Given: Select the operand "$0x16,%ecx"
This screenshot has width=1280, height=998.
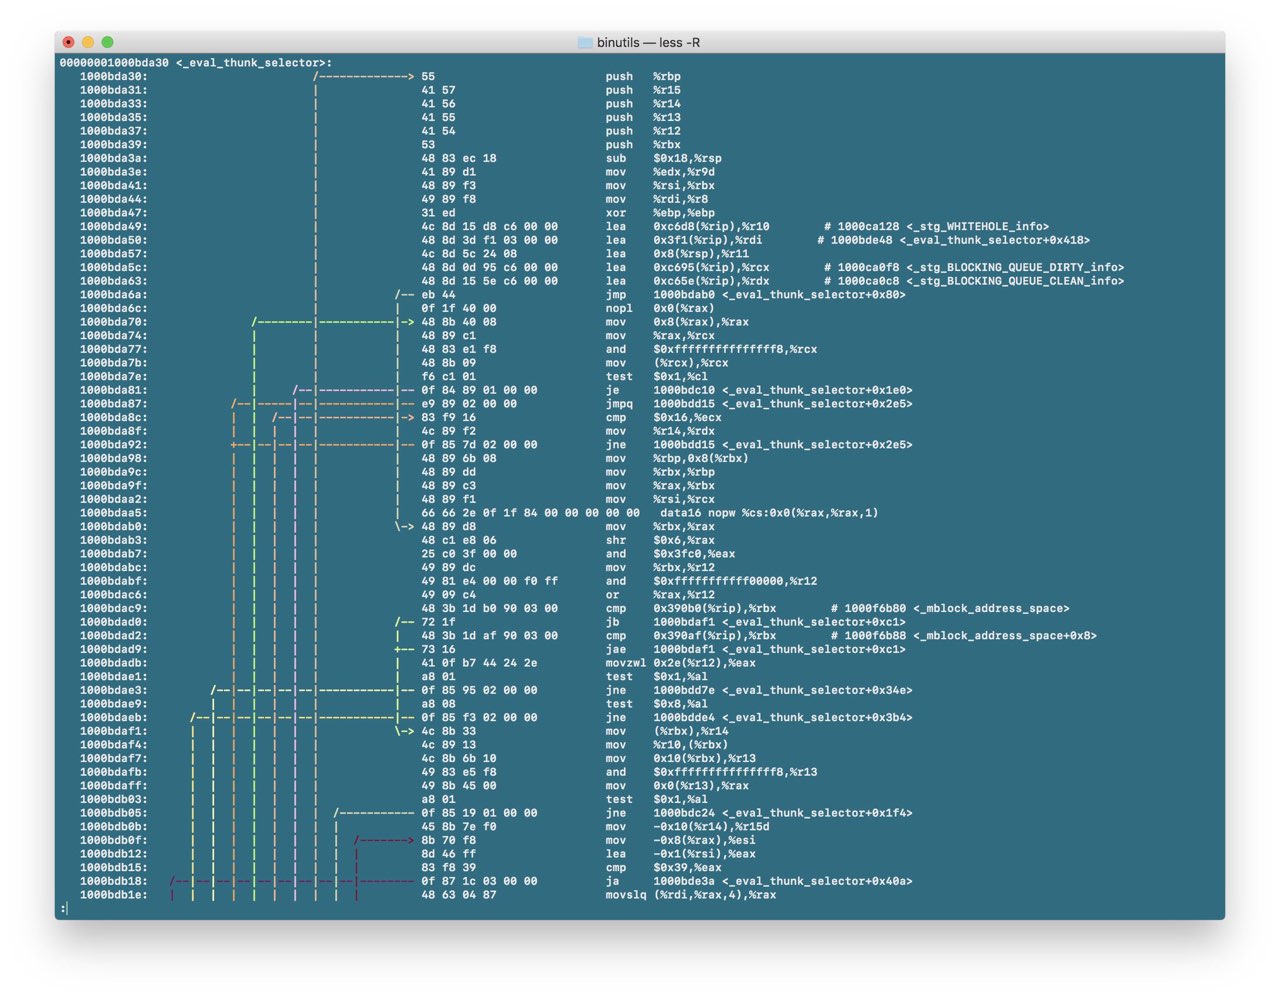Looking at the screenshot, I should 688,418.
